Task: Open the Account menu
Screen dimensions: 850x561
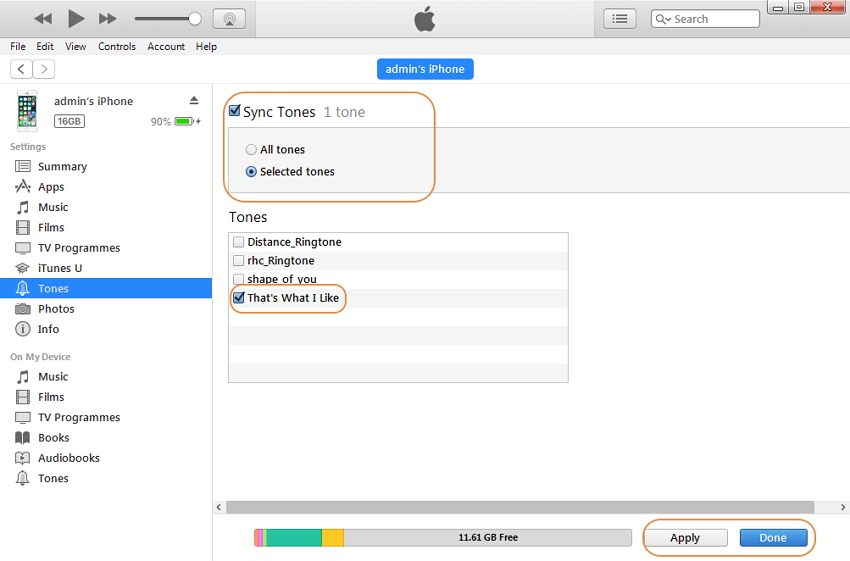Action: point(166,46)
